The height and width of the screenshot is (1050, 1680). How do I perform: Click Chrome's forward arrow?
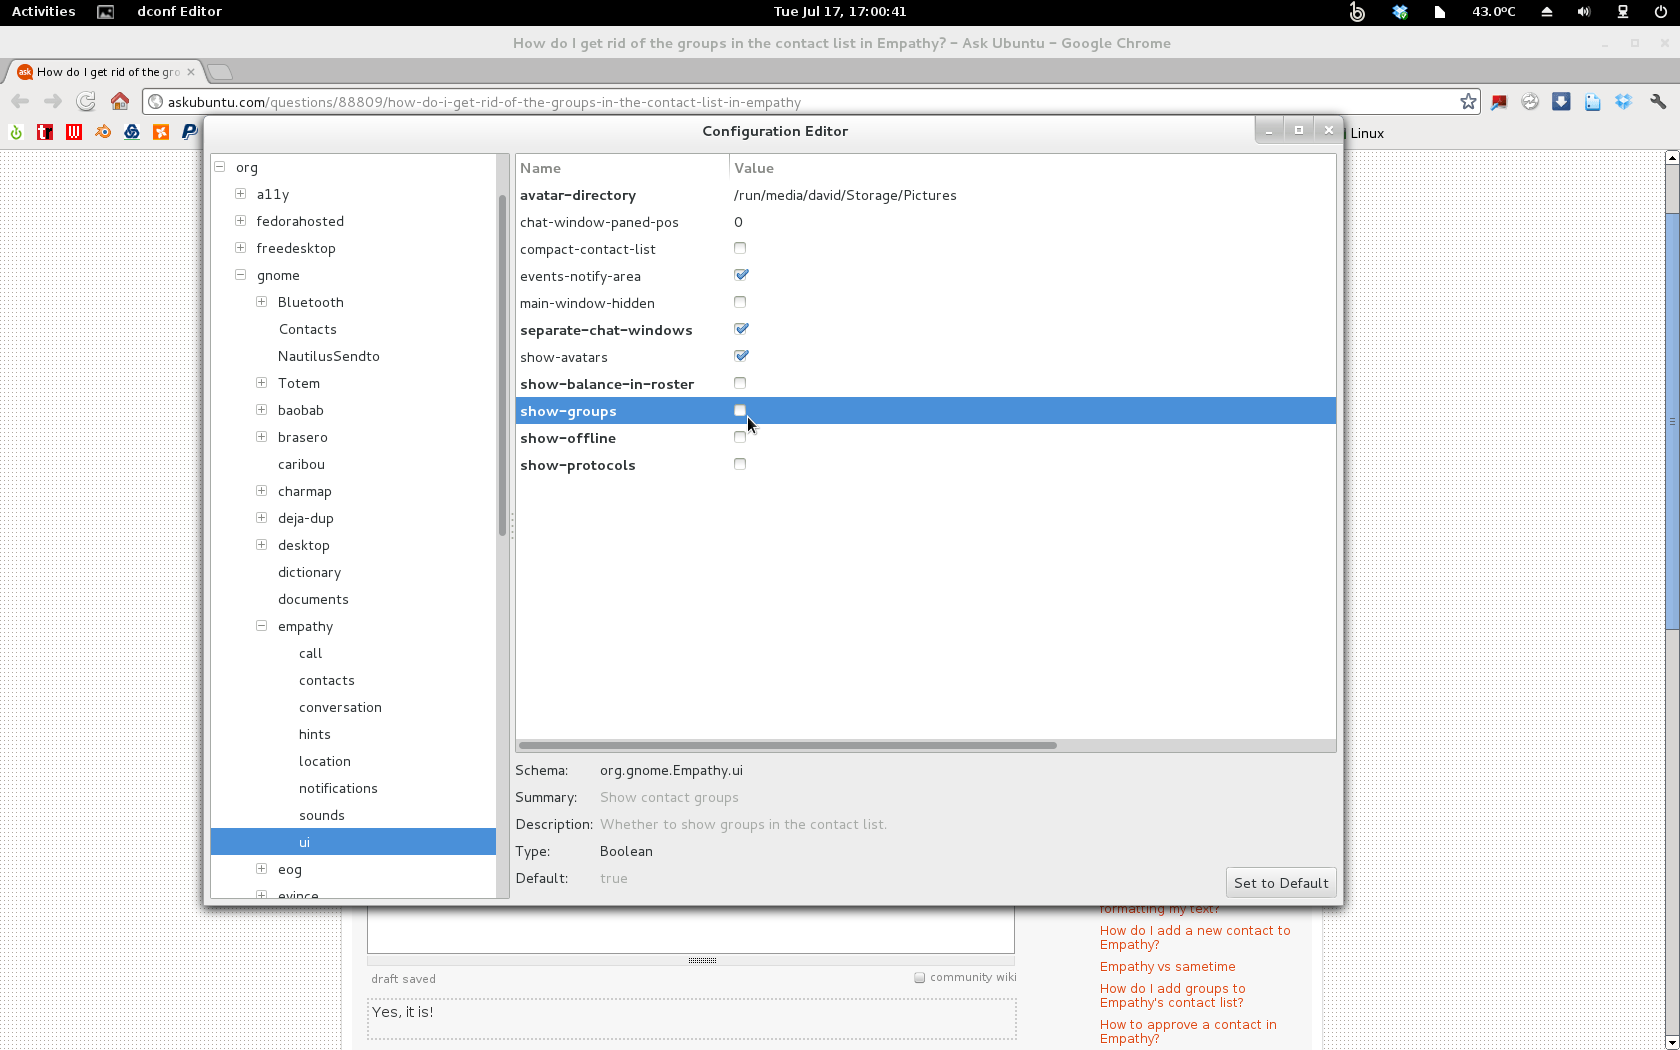(53, 101)
